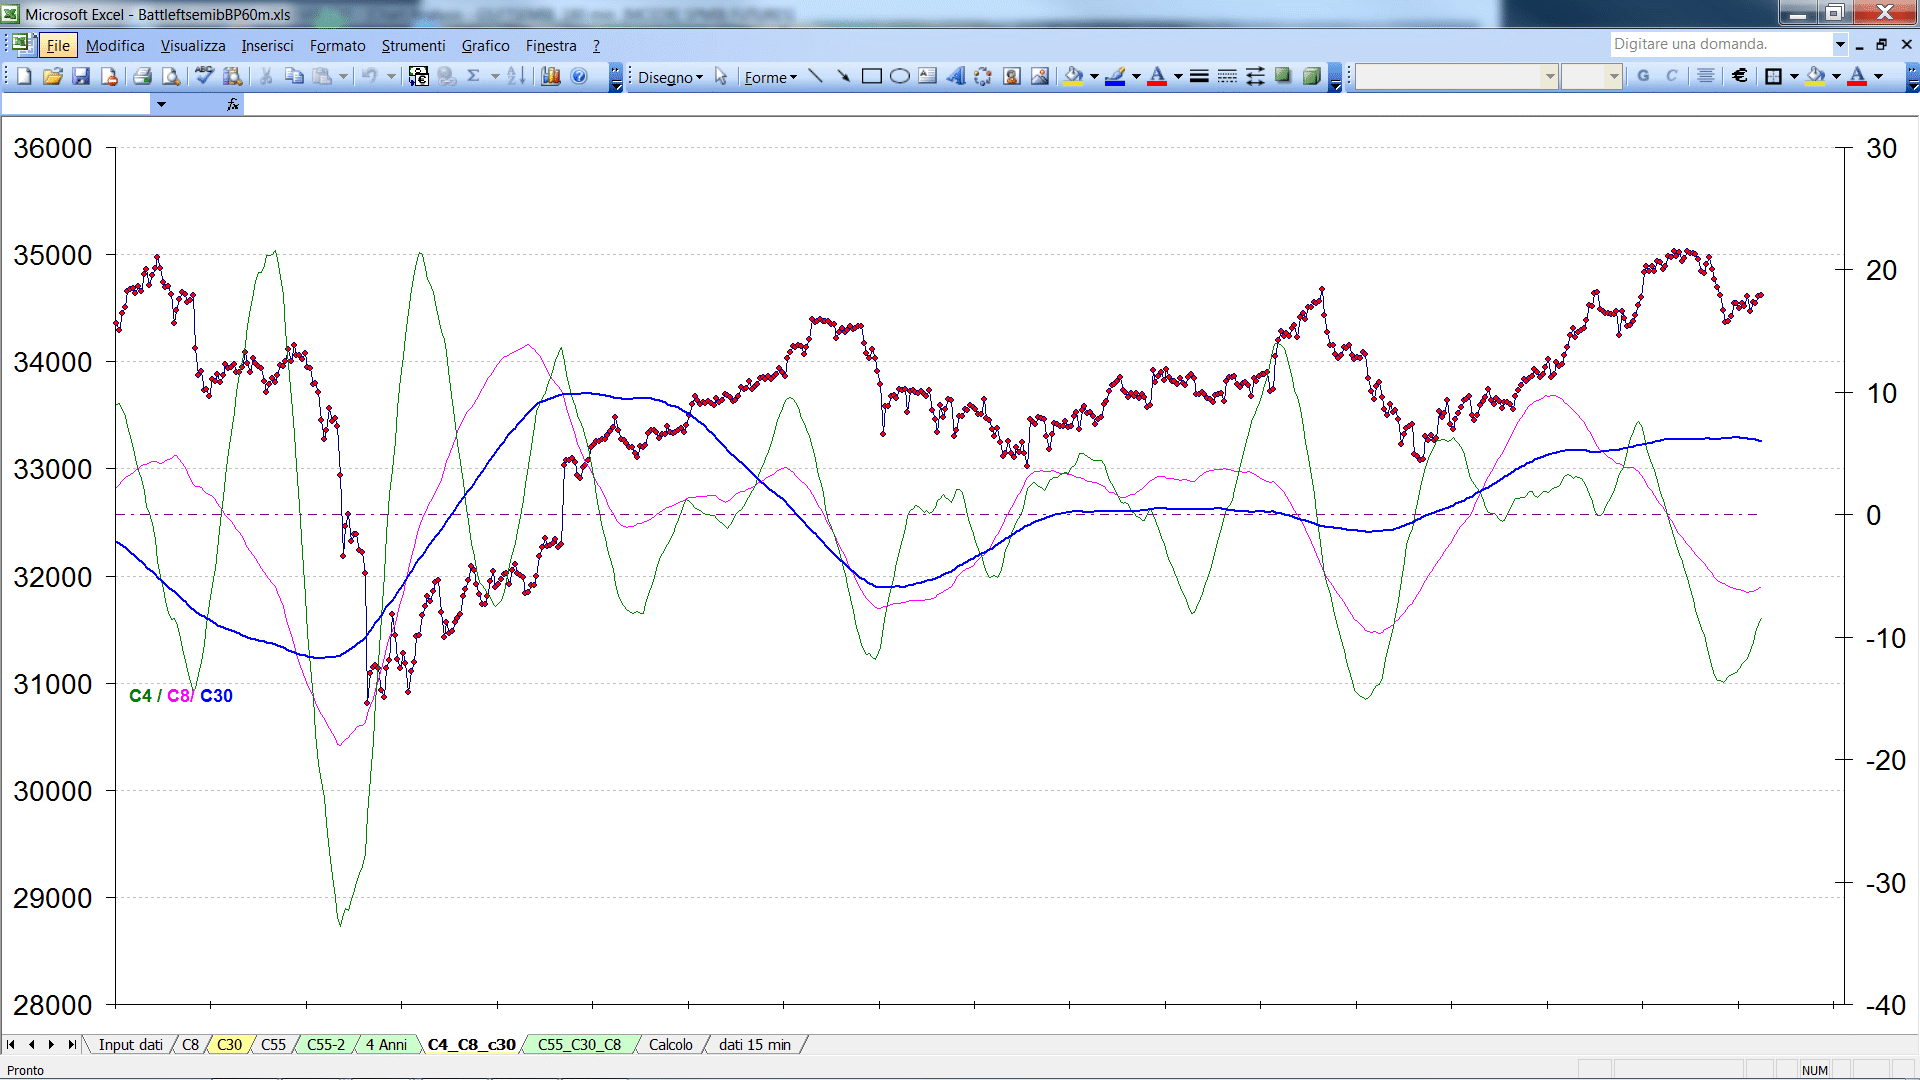Open the File menu
The width and height of the screenshot is (1920, 1080).
coord(58,45)
